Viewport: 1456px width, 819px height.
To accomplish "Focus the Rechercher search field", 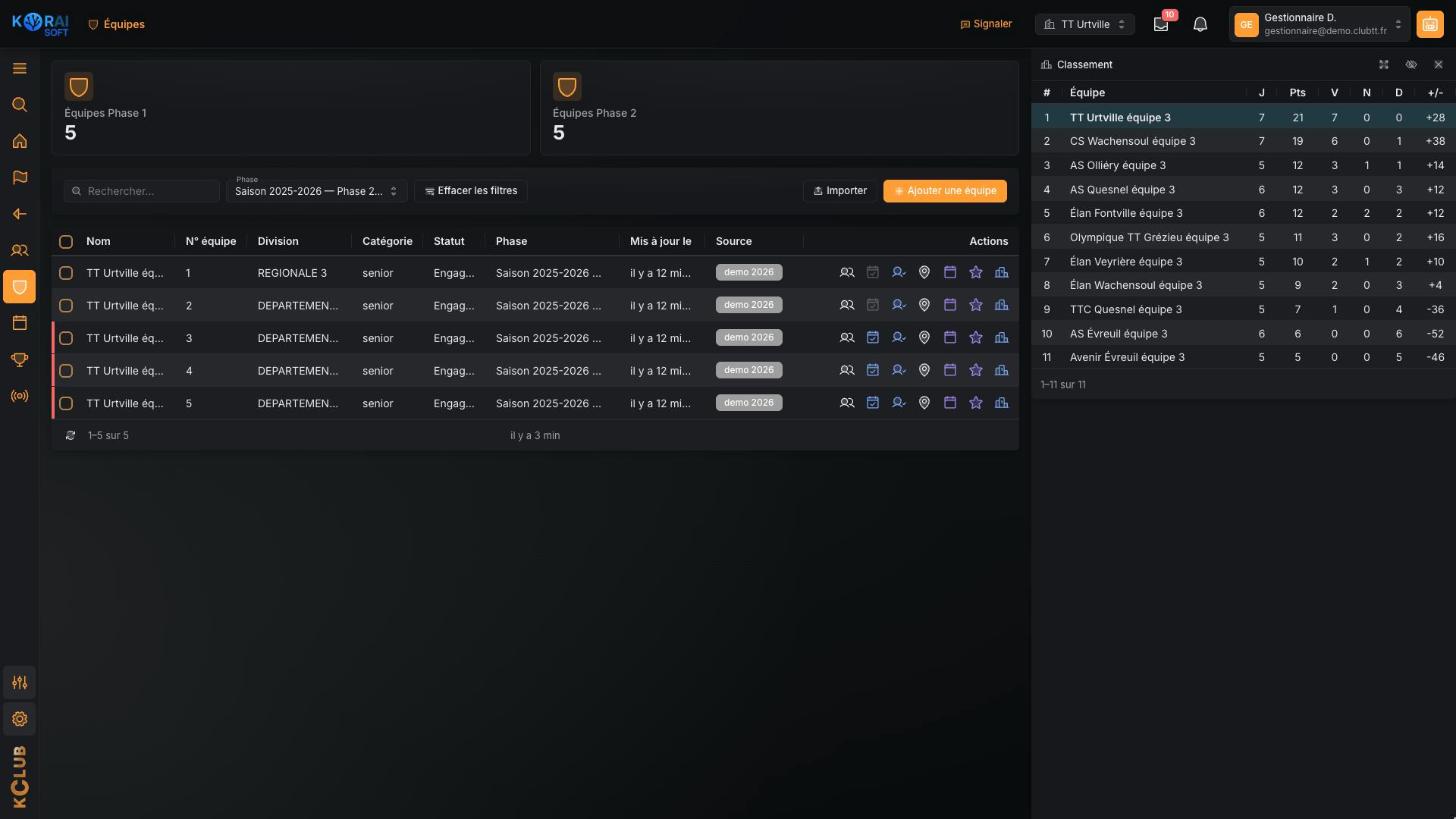I will coord(141,191).
